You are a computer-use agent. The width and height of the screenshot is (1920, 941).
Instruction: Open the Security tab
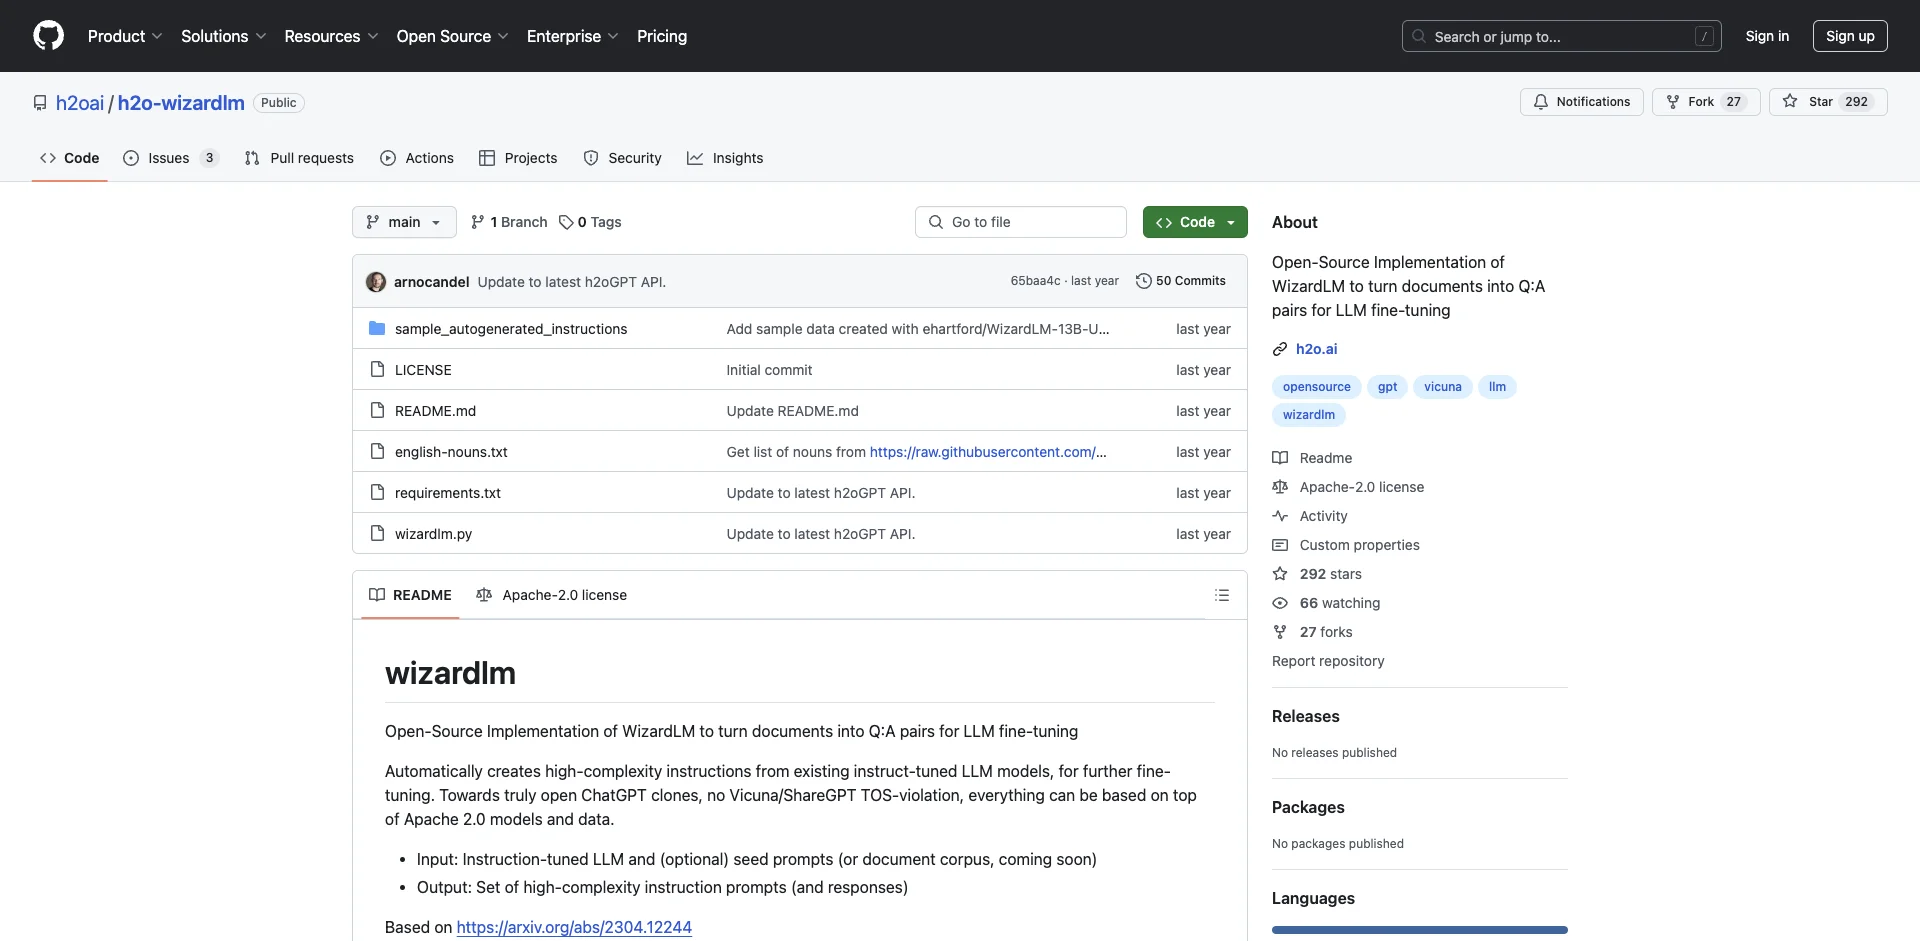[622, 158]
